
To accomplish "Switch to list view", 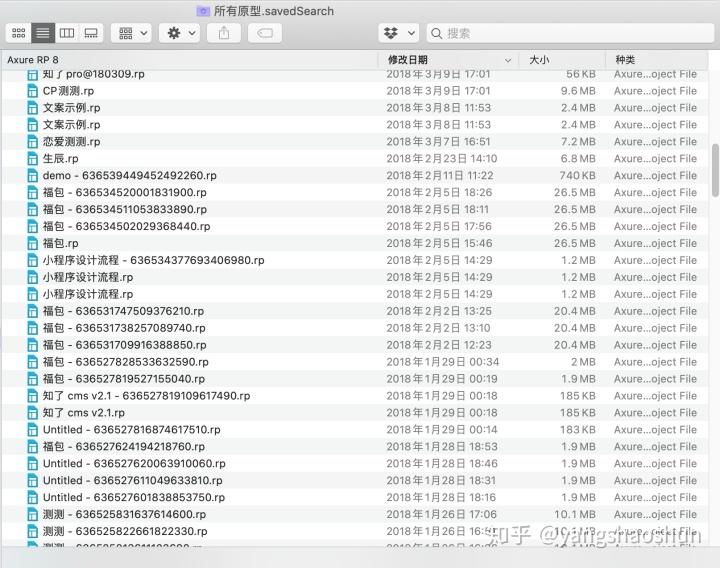I will (43, 33).
